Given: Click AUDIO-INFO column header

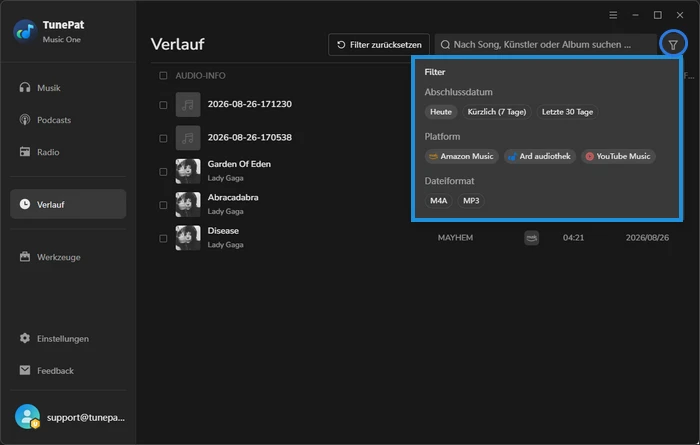Looking at the screenshot, I should click(200, 76).
